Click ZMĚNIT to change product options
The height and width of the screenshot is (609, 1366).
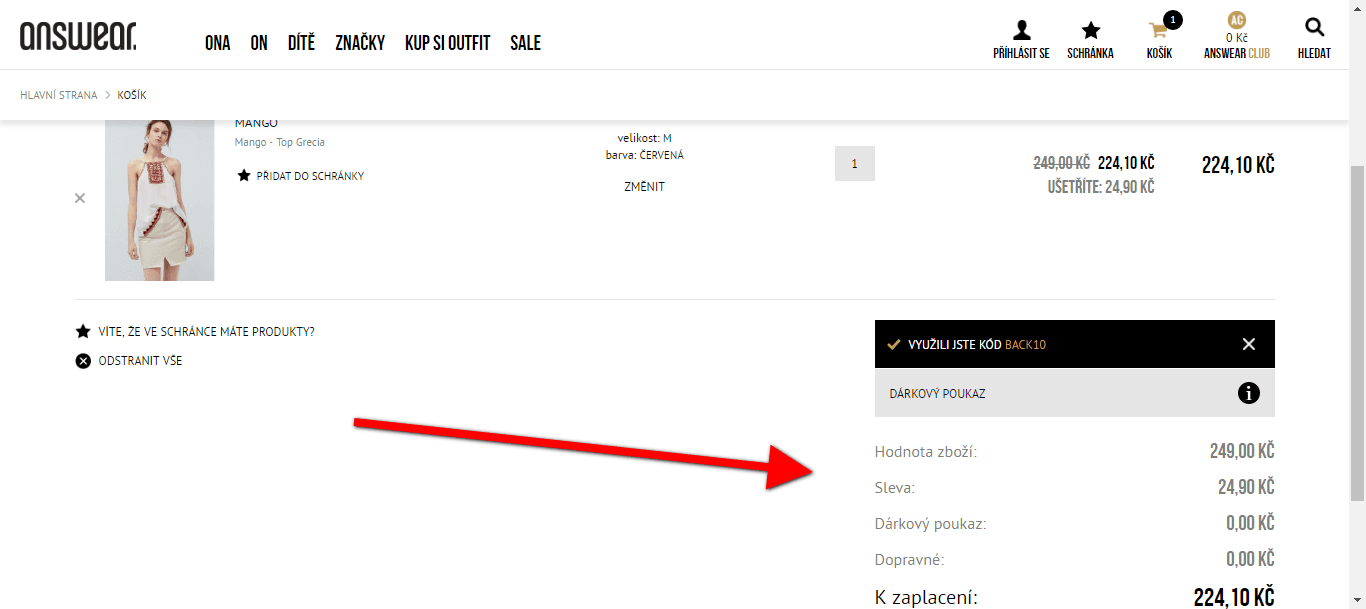coord(644,187)
